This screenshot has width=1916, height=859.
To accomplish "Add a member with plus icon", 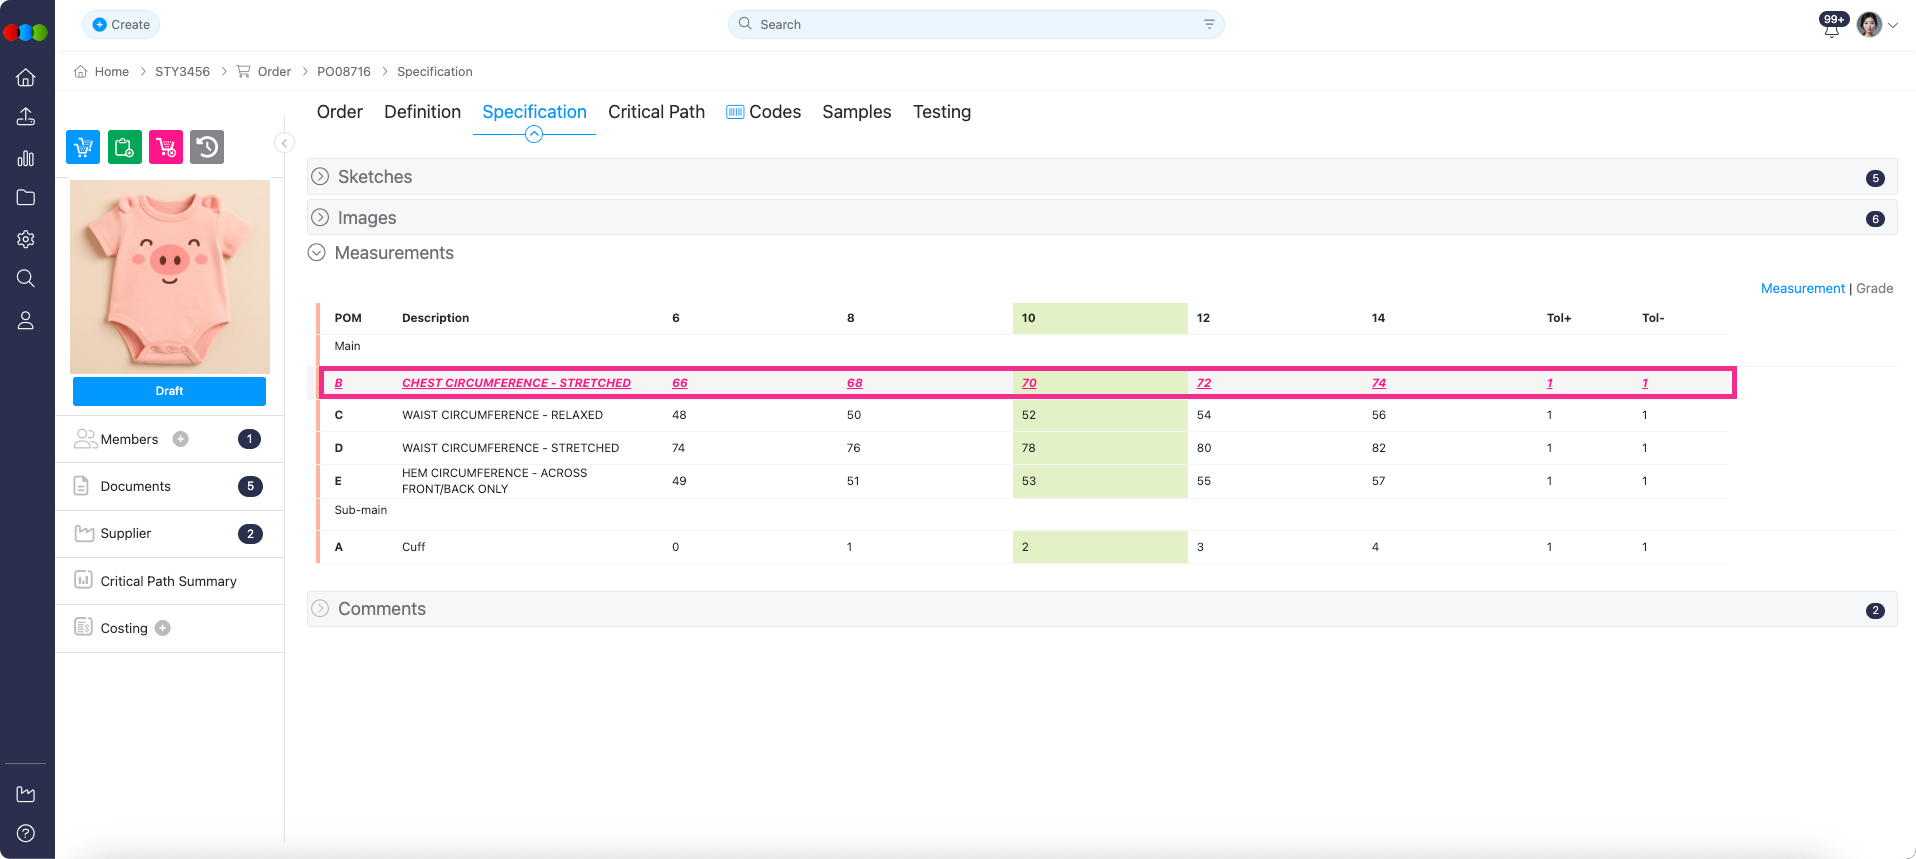I will (x=181, y=439).
